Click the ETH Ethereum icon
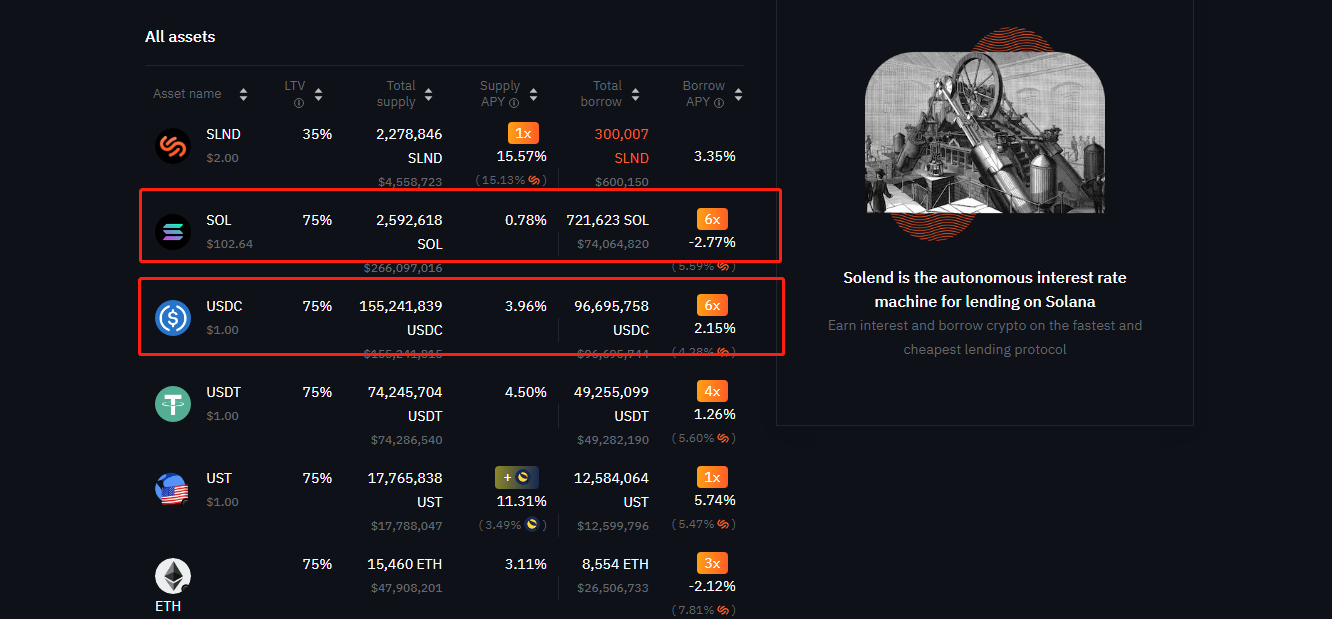This screenshot has height=619, width=1332. point(173,576)
